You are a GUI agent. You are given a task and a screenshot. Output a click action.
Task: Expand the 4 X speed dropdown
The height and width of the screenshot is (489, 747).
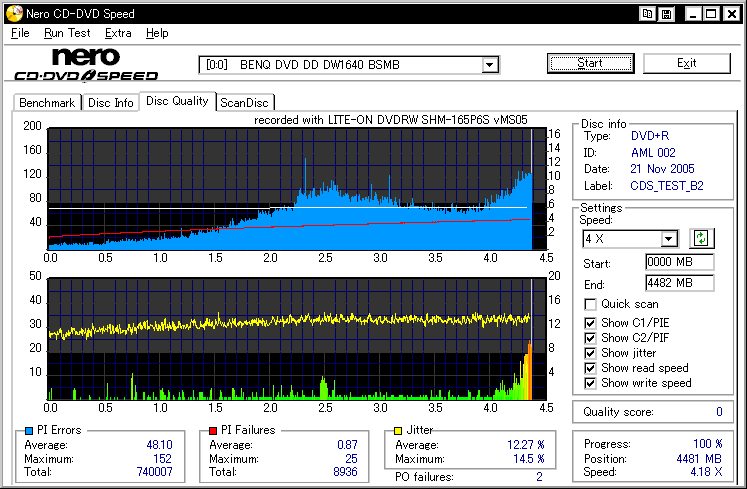click(x=669, y=238)
